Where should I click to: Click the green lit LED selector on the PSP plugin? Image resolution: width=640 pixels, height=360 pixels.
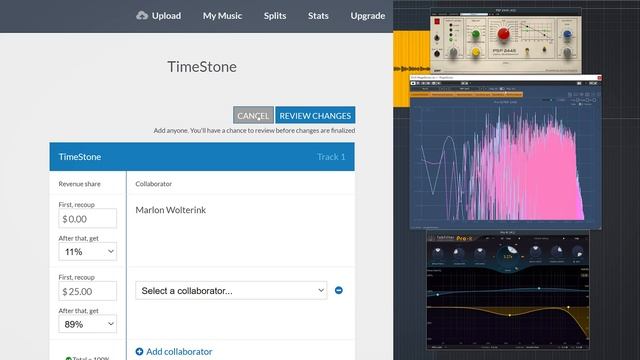point(451,40)
